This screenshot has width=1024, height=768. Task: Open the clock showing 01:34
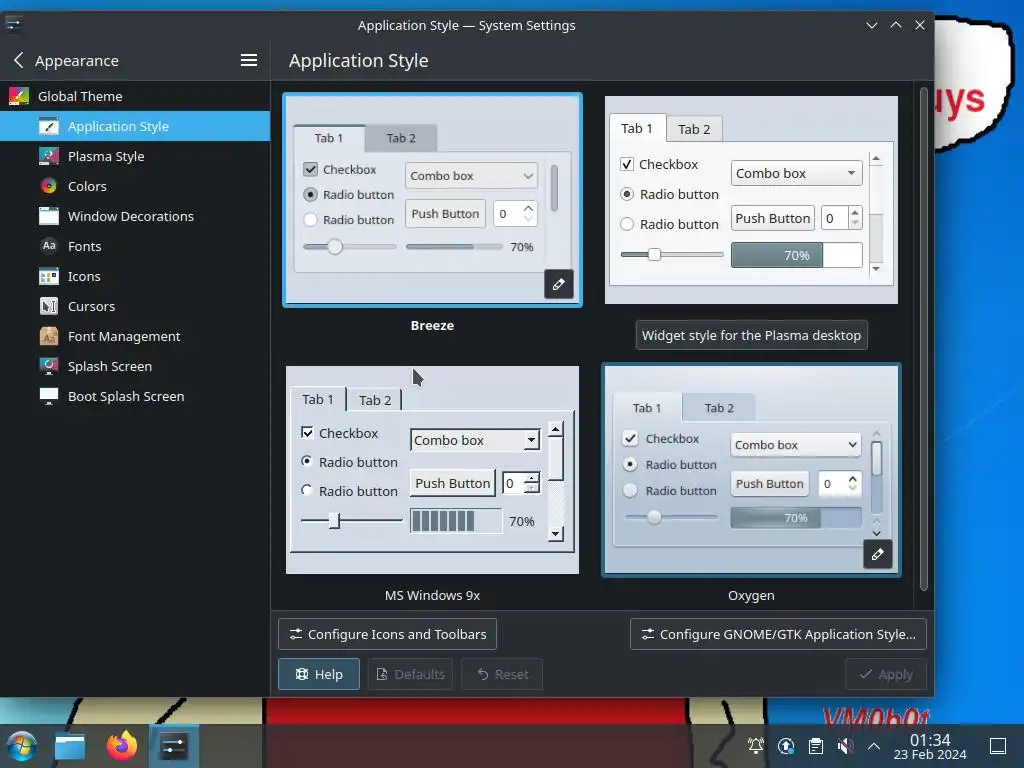coord(930,746)
